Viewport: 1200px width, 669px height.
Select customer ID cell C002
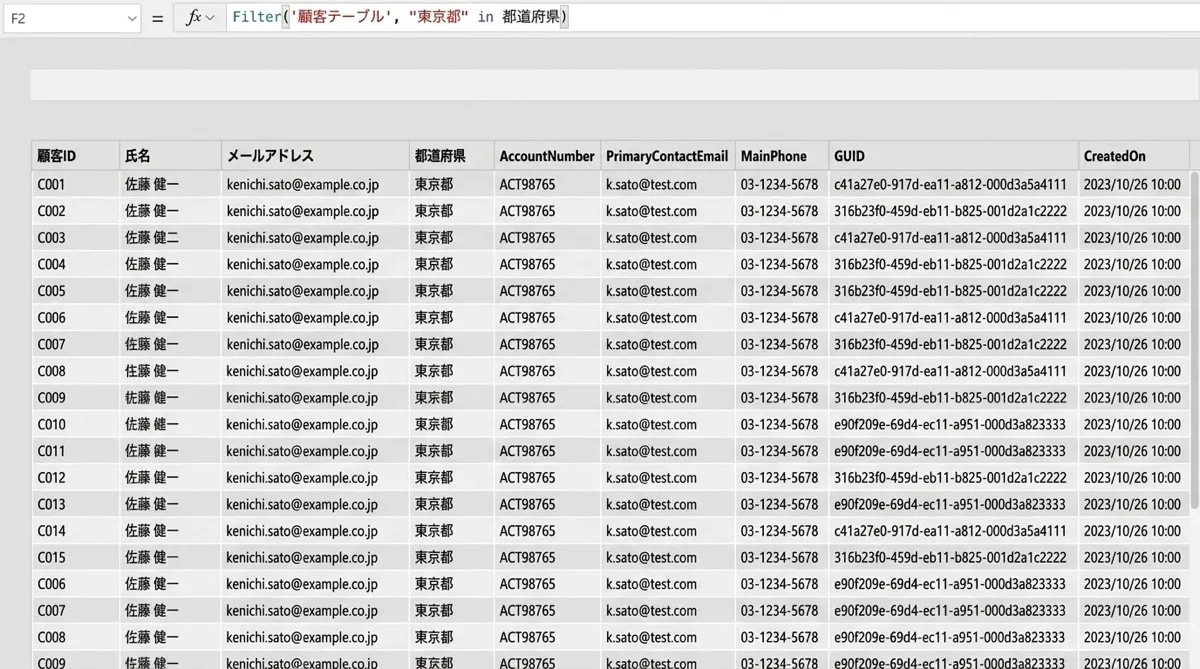coord(75,211)
